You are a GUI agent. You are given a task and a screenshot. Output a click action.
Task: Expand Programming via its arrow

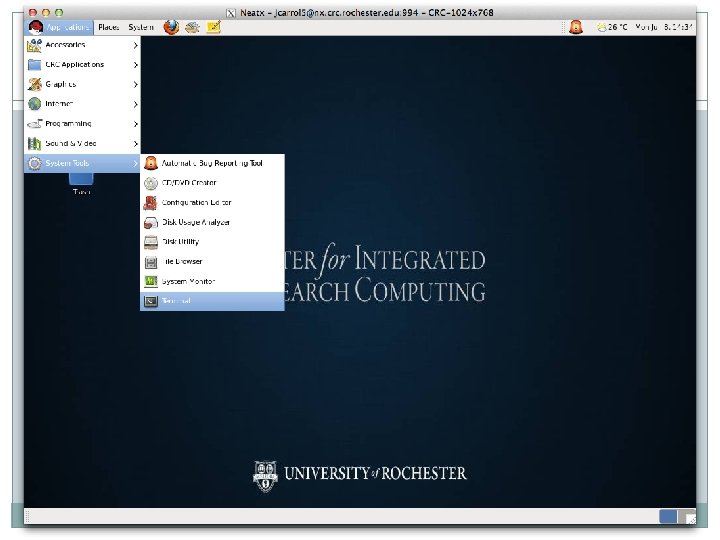pyautogui.click(x=135, y=124)
